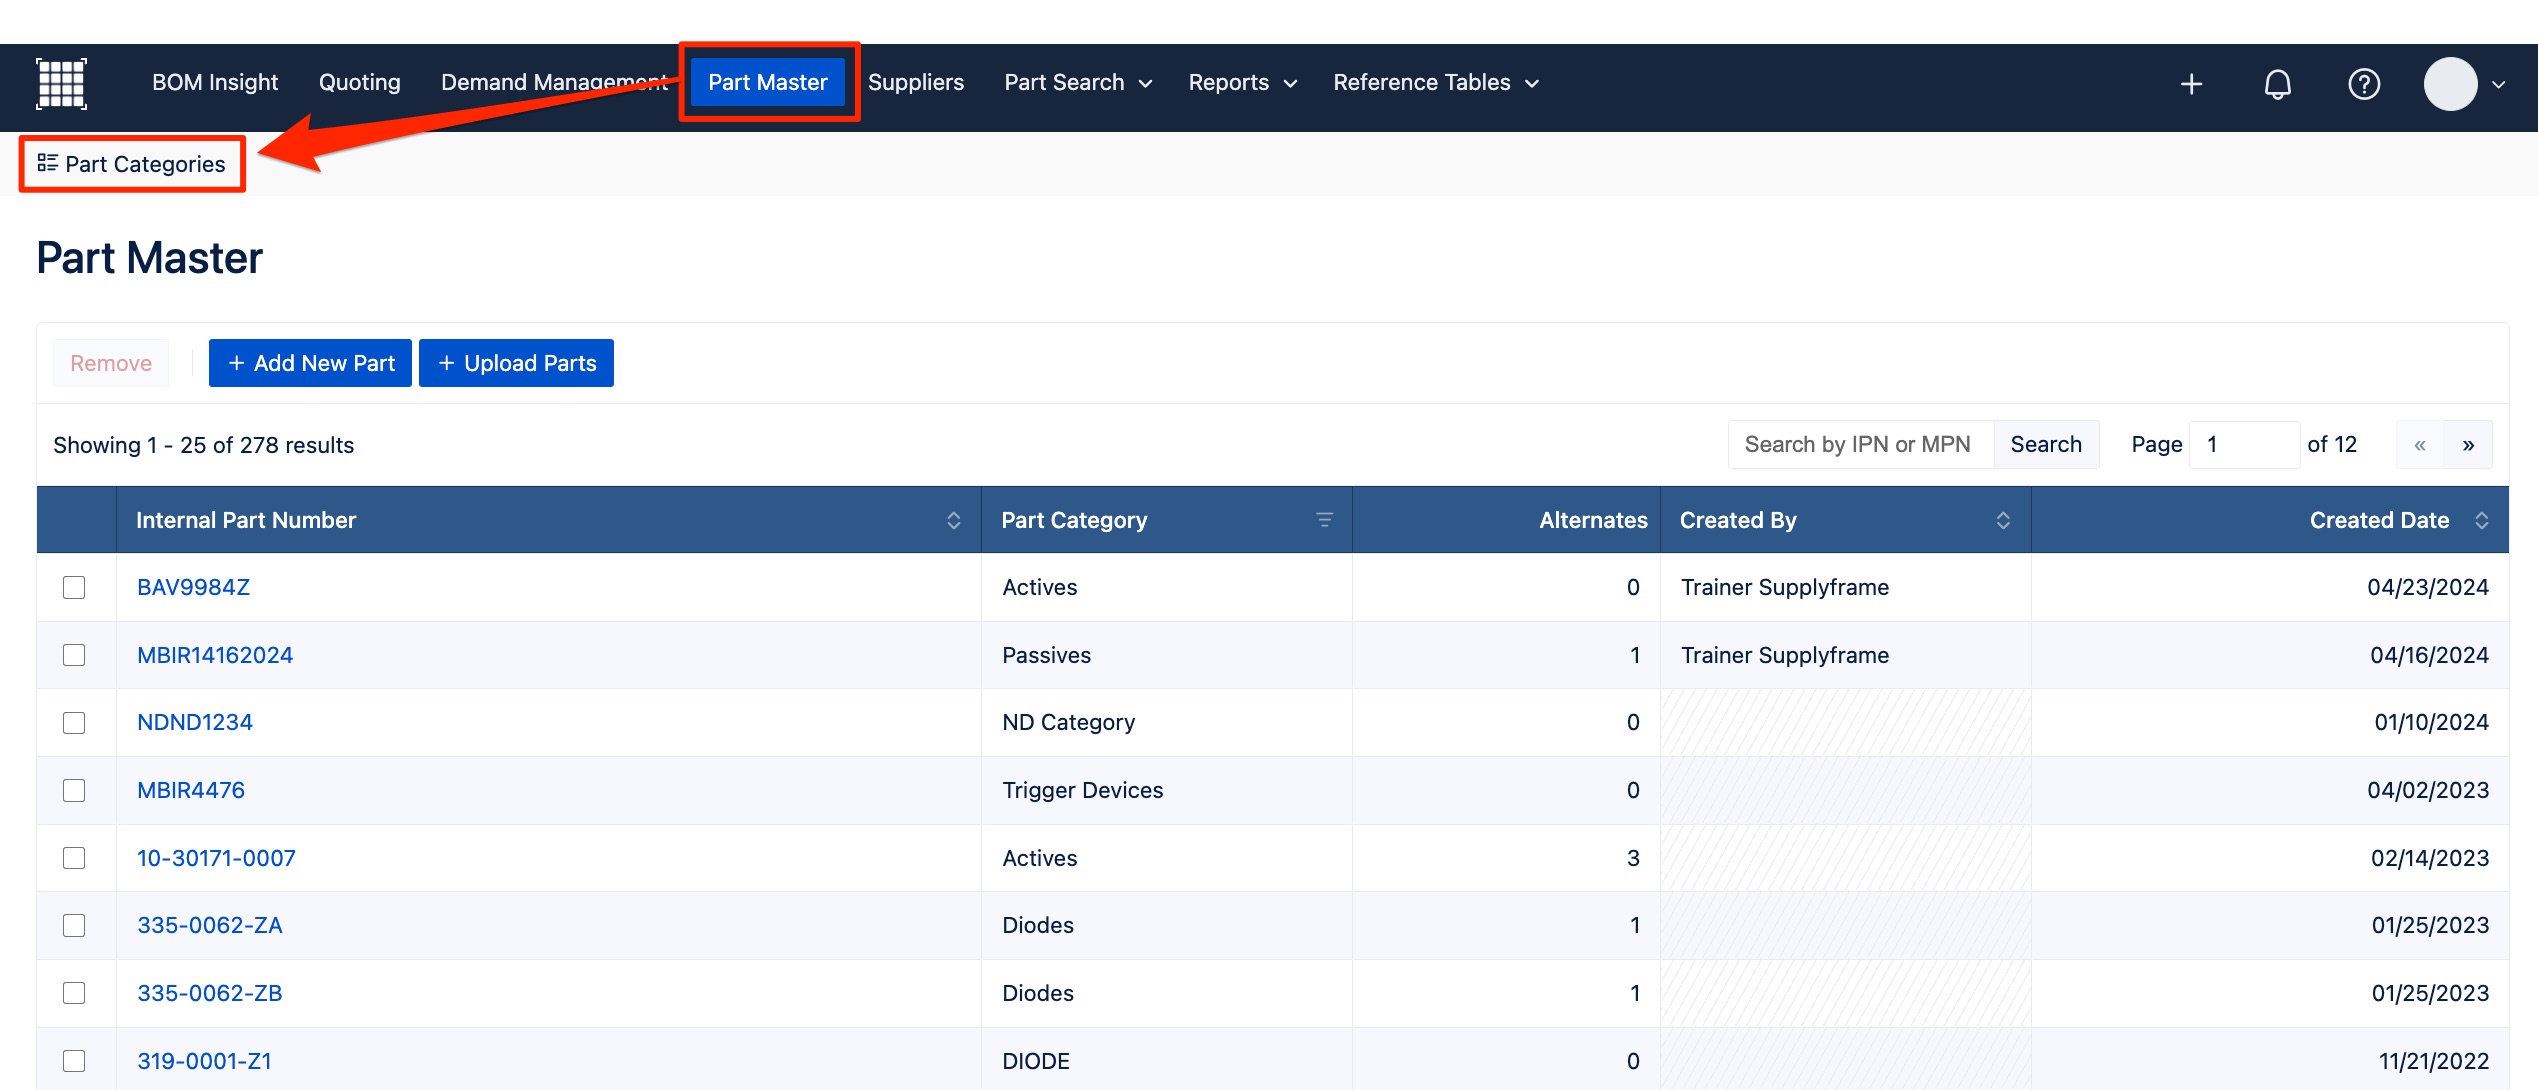Open the Part Categories submenu item
2538x1090 pixels.
coord(132,164)
